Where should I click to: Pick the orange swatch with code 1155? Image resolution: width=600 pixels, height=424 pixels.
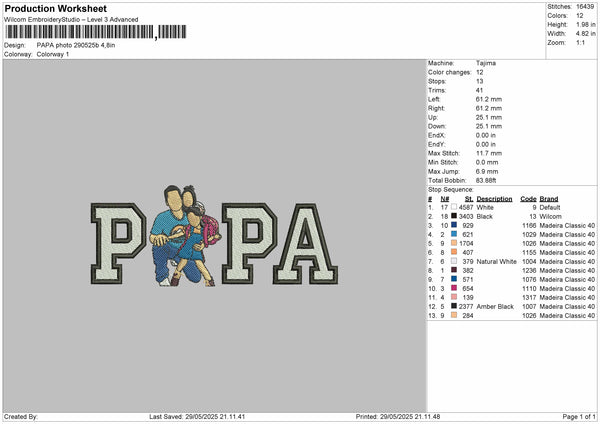pyautogui.click(x=454, y=252)
